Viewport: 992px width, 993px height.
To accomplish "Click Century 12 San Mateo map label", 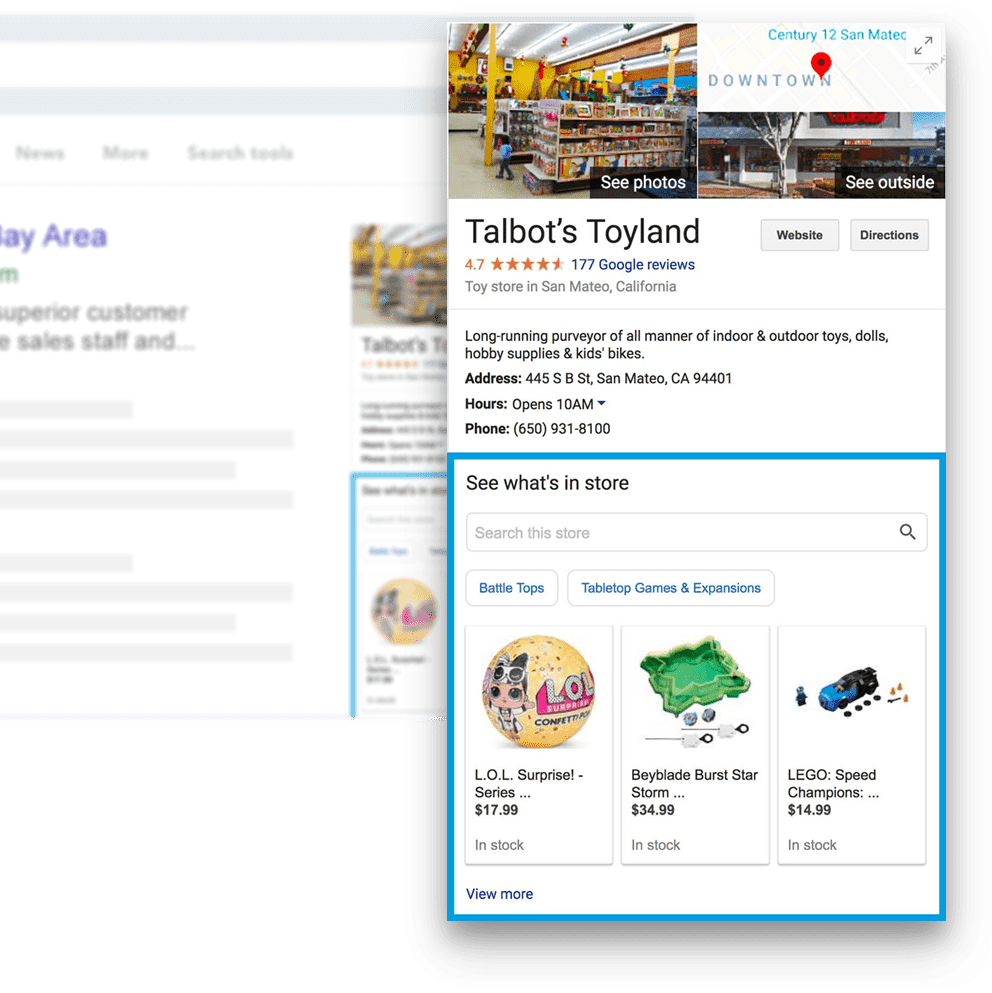I will click(837, 35).
